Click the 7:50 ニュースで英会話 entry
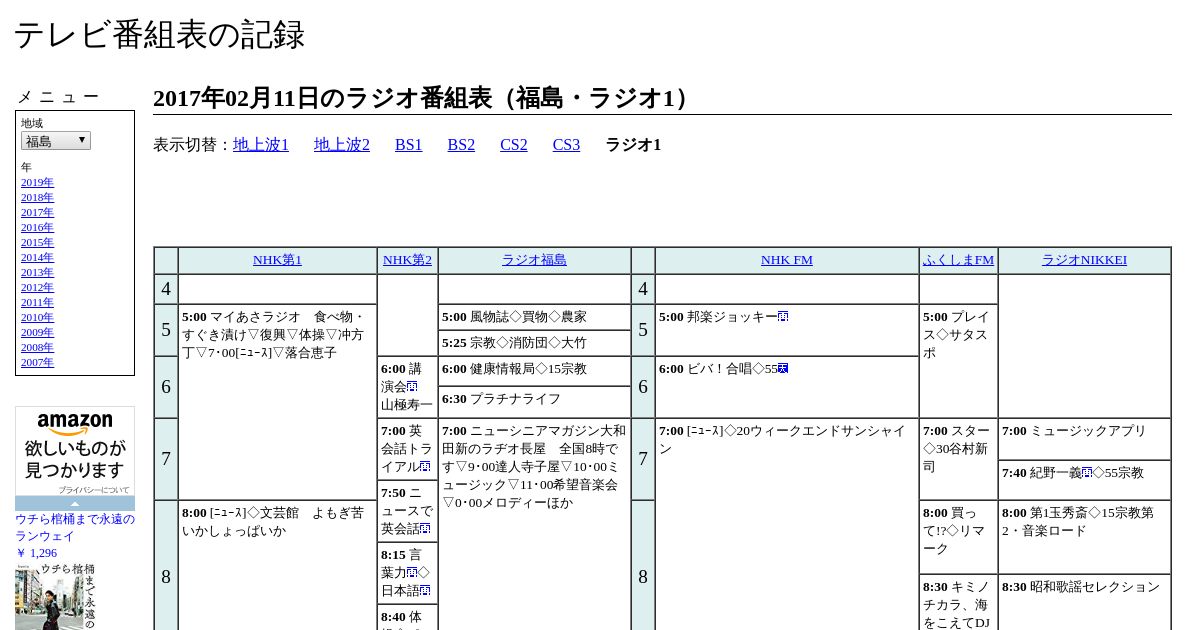The image size is (1200, 630). point(407,511)
